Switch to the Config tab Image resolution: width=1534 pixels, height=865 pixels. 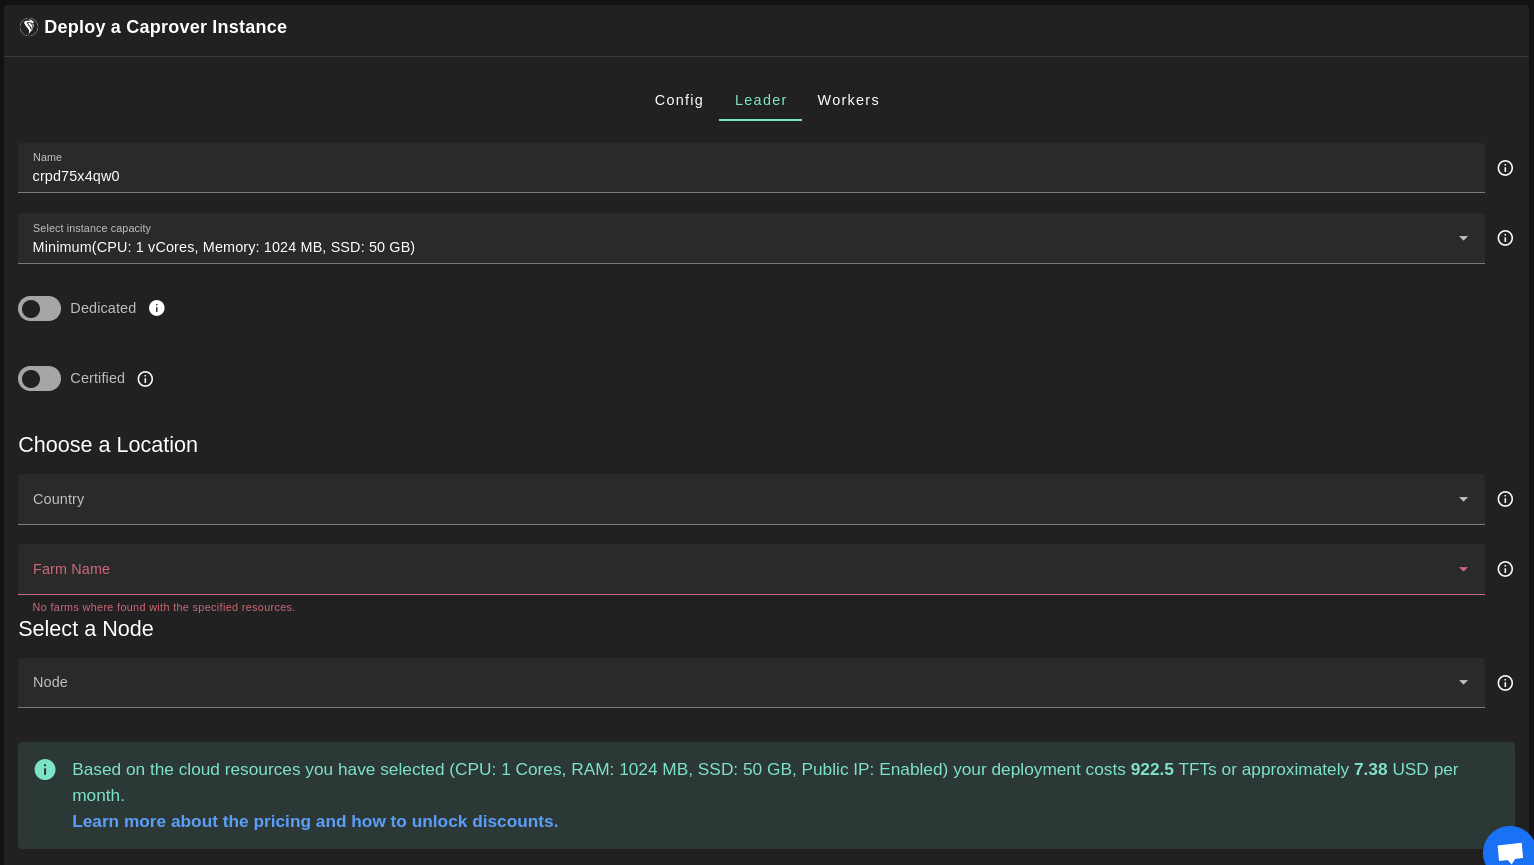click(679, 100)
